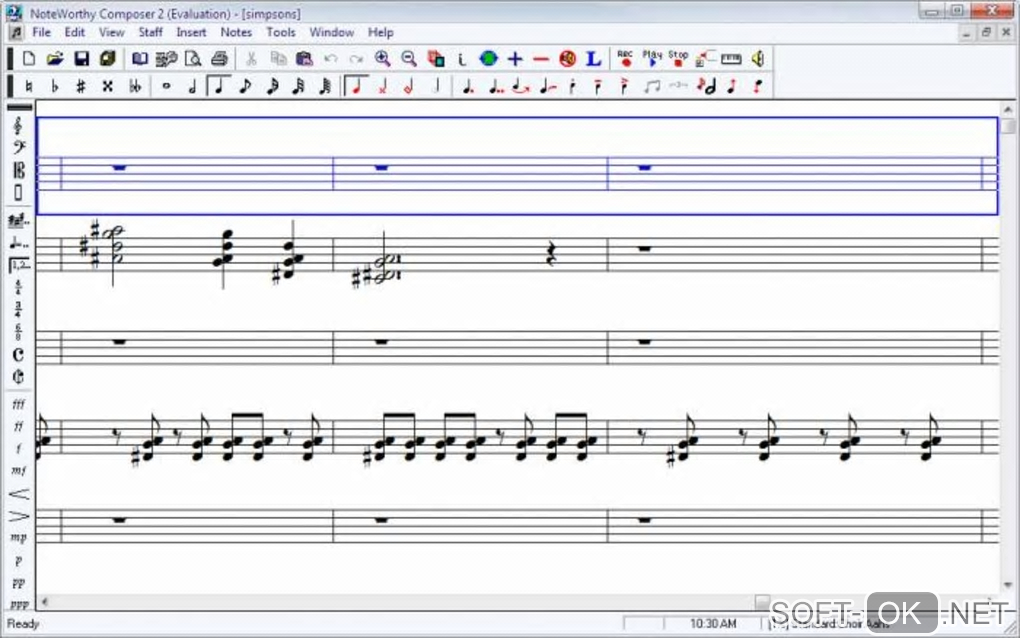
Task: Toggle the dotted note modifier
Action: click(x=468, y=86)
